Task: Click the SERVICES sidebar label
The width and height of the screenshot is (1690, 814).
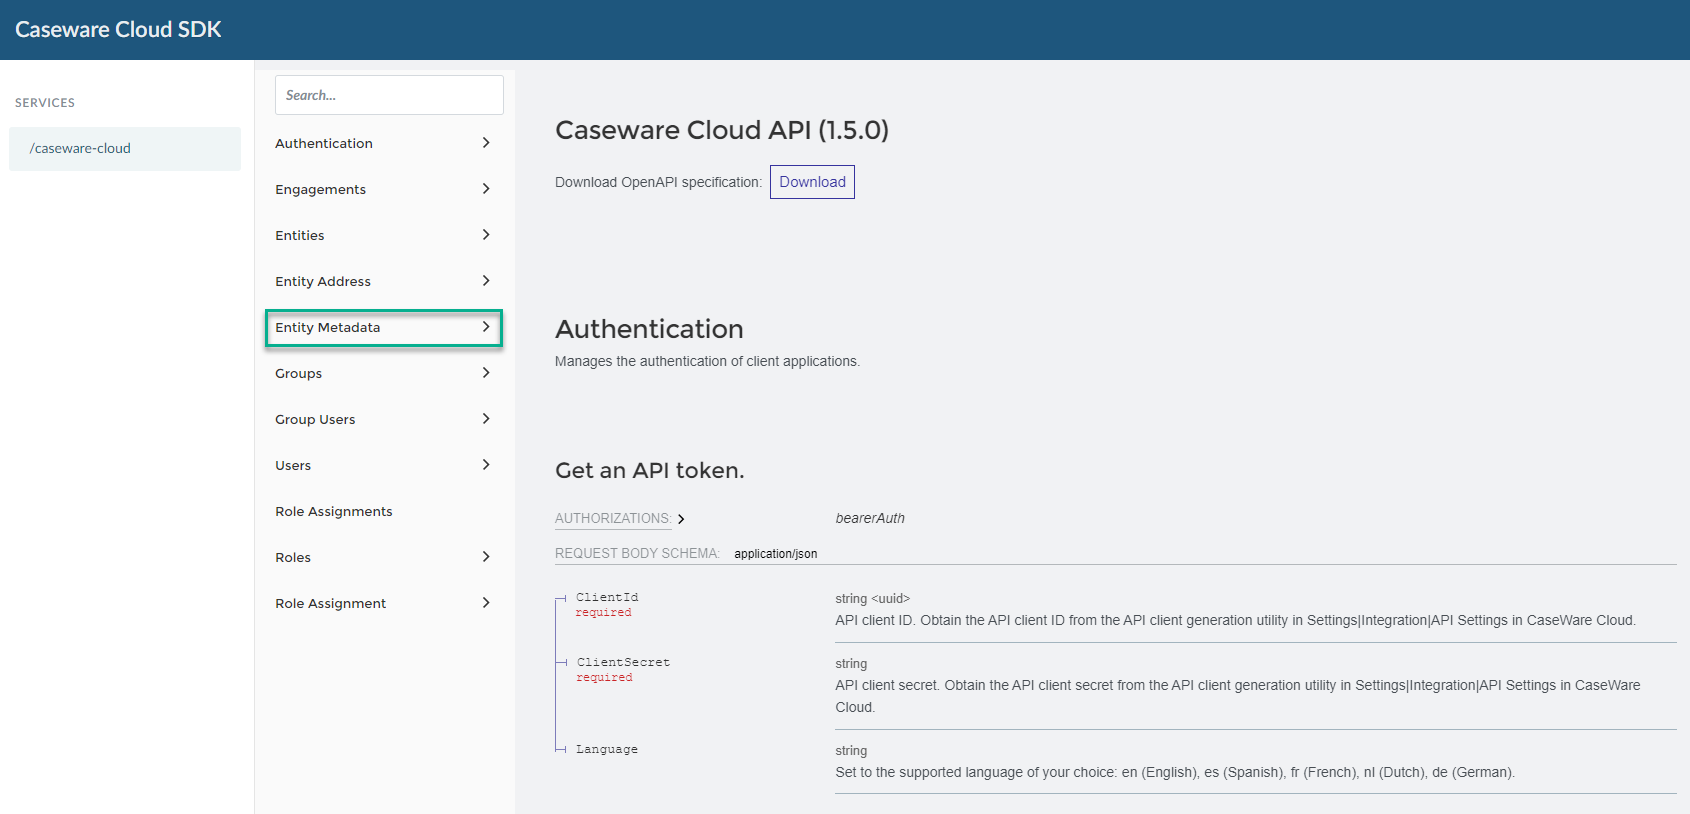Action: tap(45, 103)
